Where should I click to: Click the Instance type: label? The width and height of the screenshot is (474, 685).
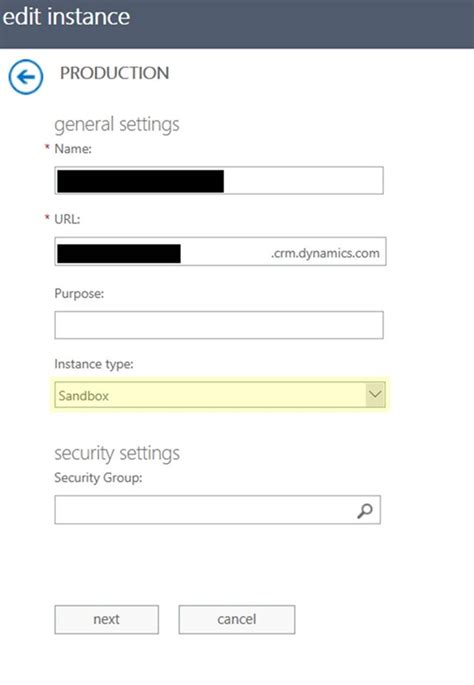(x=94, y=364)
